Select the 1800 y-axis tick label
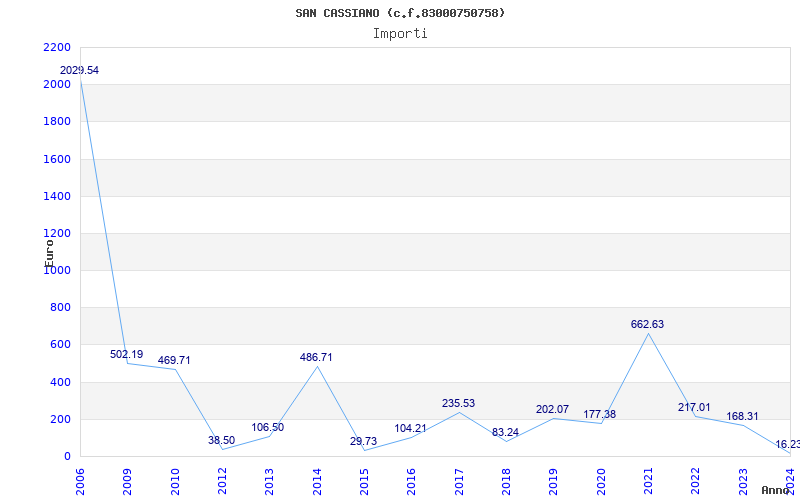800x500 pixels. [57, 122]
